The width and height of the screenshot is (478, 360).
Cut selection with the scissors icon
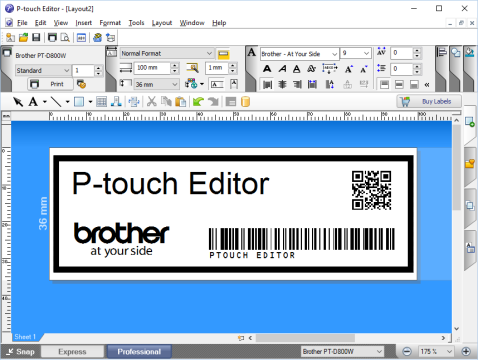[x=152, y=102]
